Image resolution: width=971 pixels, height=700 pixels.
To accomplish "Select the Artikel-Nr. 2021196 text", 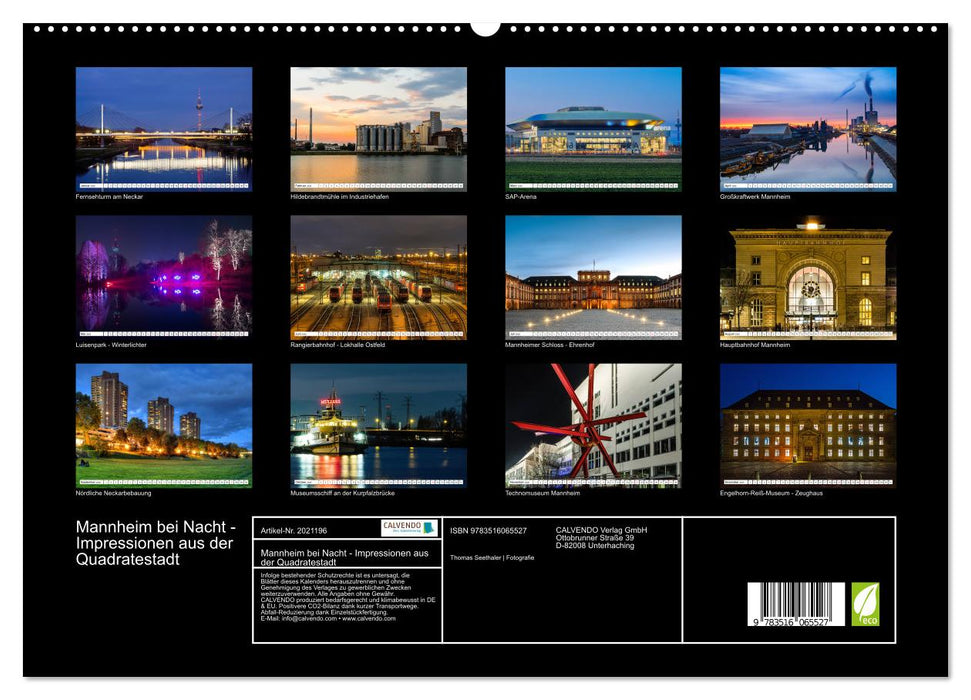I will pyautogui.click(x=295, y=530).
